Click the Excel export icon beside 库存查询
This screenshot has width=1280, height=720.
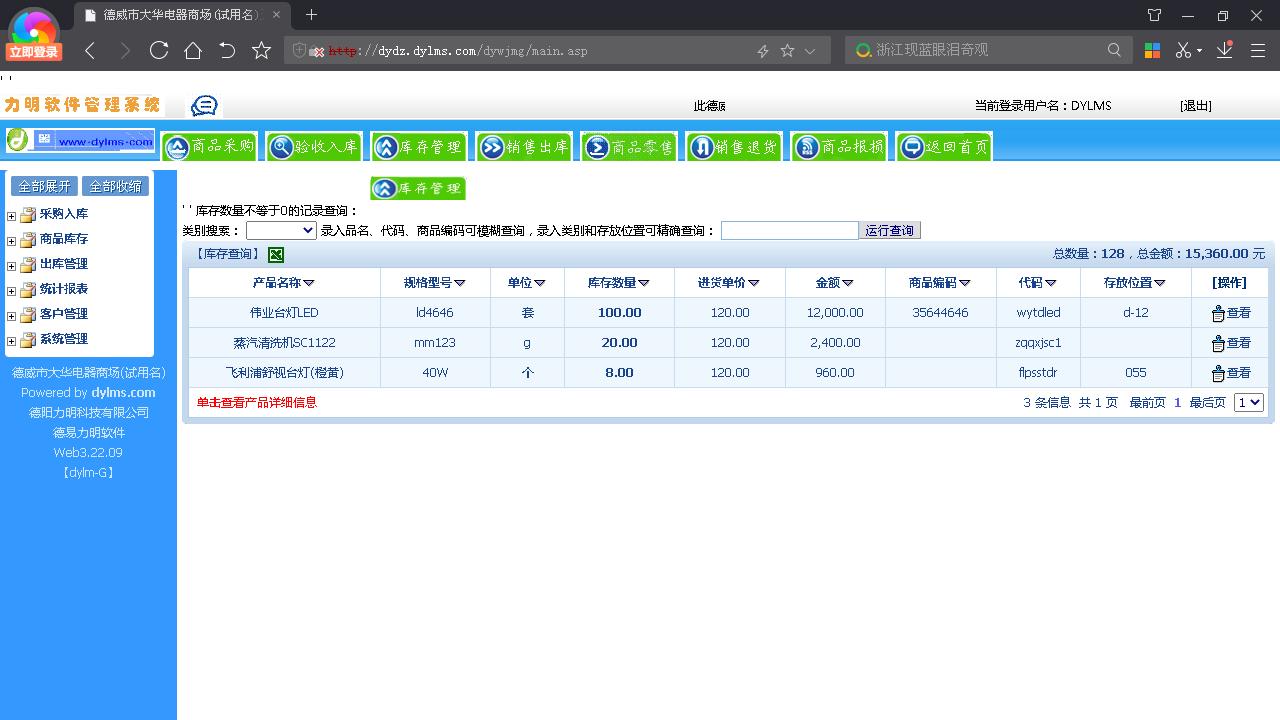click(x=276, y=255)
